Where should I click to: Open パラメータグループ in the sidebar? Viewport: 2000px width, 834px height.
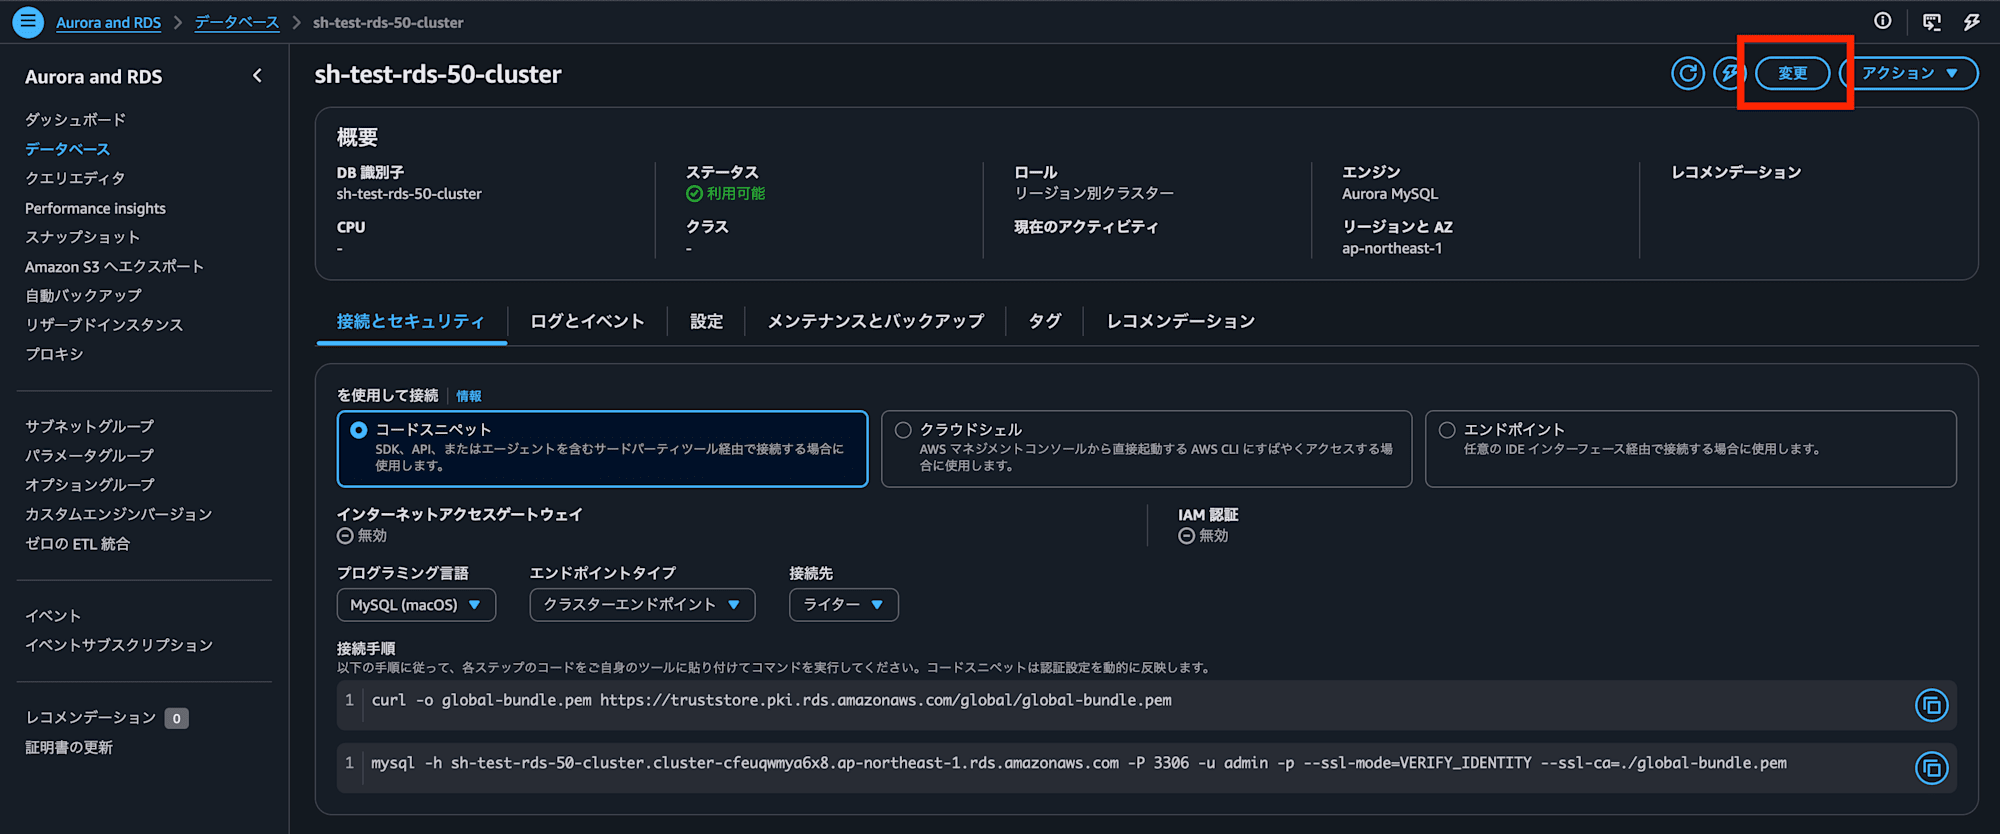point(90,455)
